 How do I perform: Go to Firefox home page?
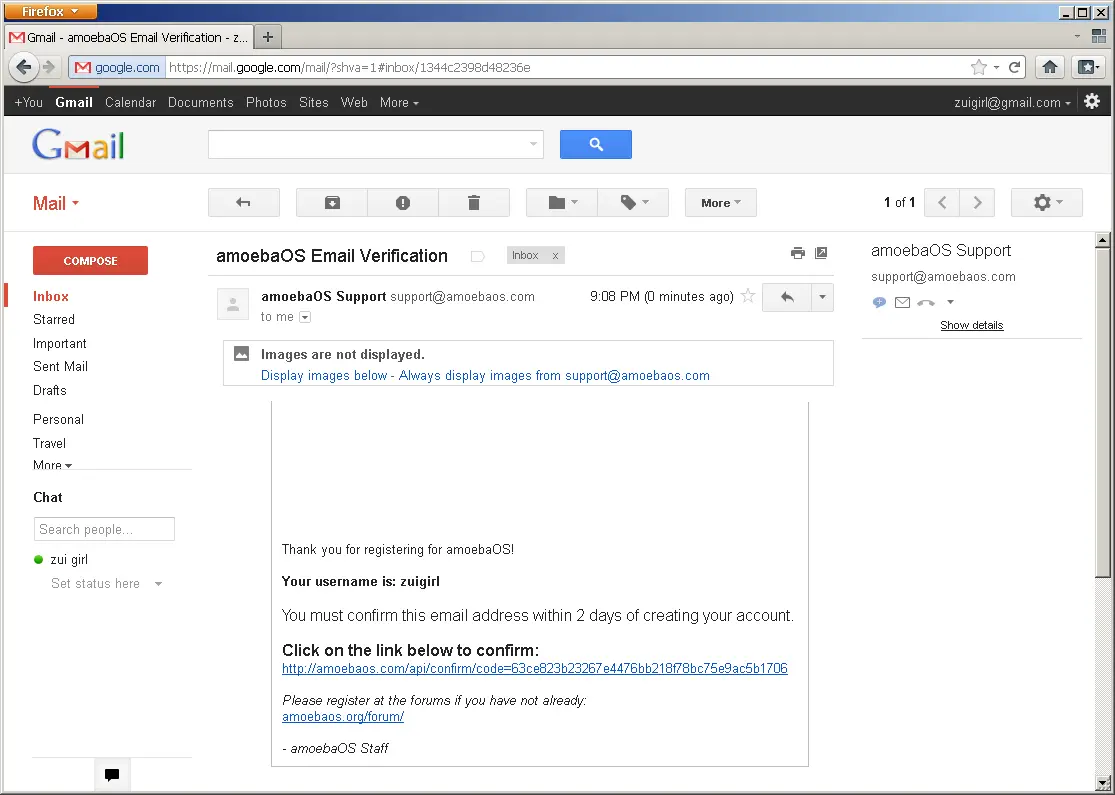pyautogui.click(x=1050, y=67)
